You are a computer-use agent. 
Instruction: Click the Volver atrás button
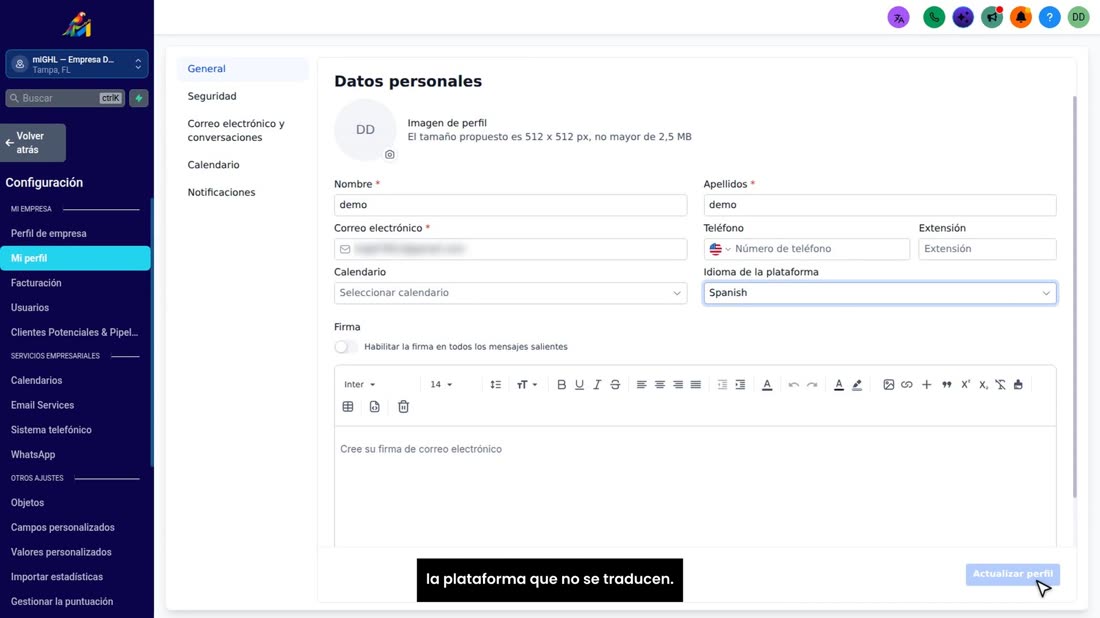[x=33, y=142]
